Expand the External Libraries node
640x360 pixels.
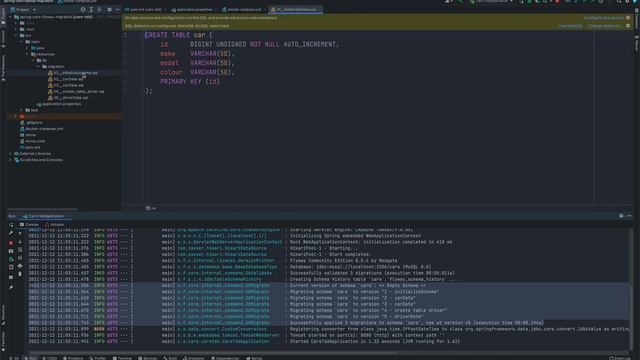click(10, 153)
